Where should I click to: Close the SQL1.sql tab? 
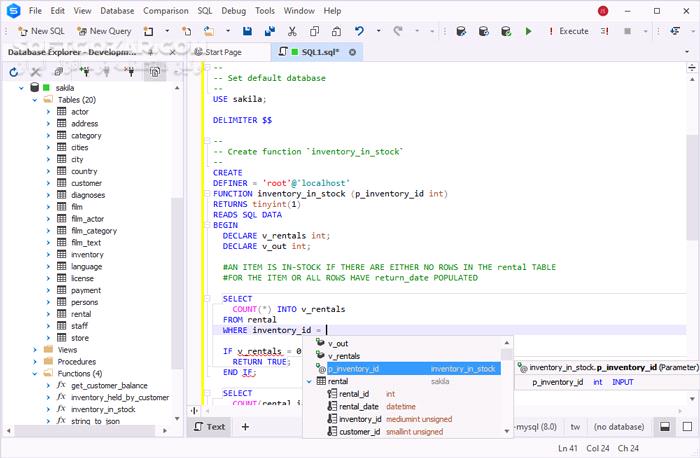coord(353,52)
